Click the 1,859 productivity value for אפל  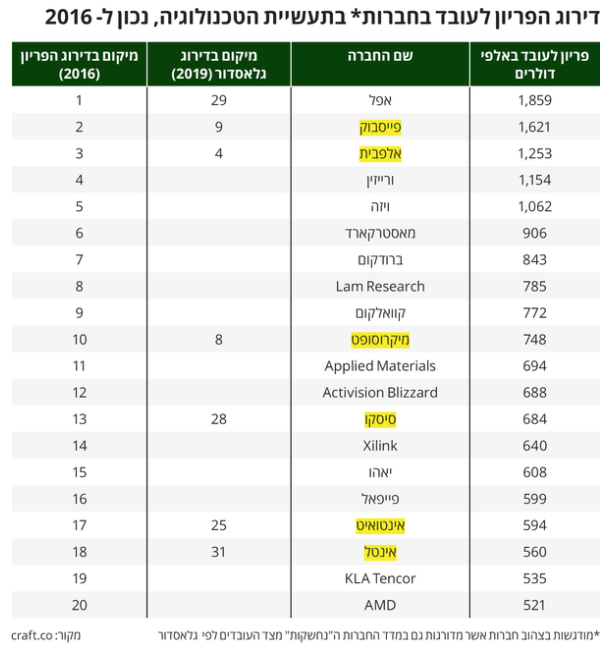[x=535, y=101]
